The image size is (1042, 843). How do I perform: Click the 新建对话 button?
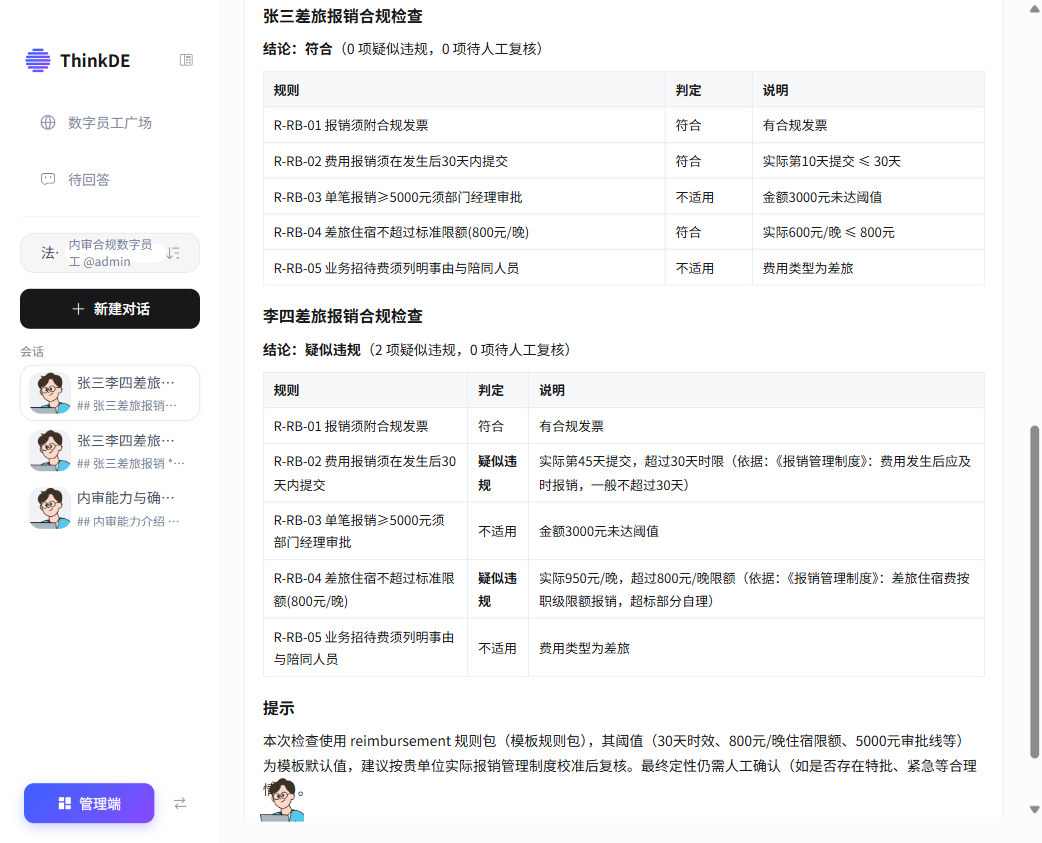[110, 309]
